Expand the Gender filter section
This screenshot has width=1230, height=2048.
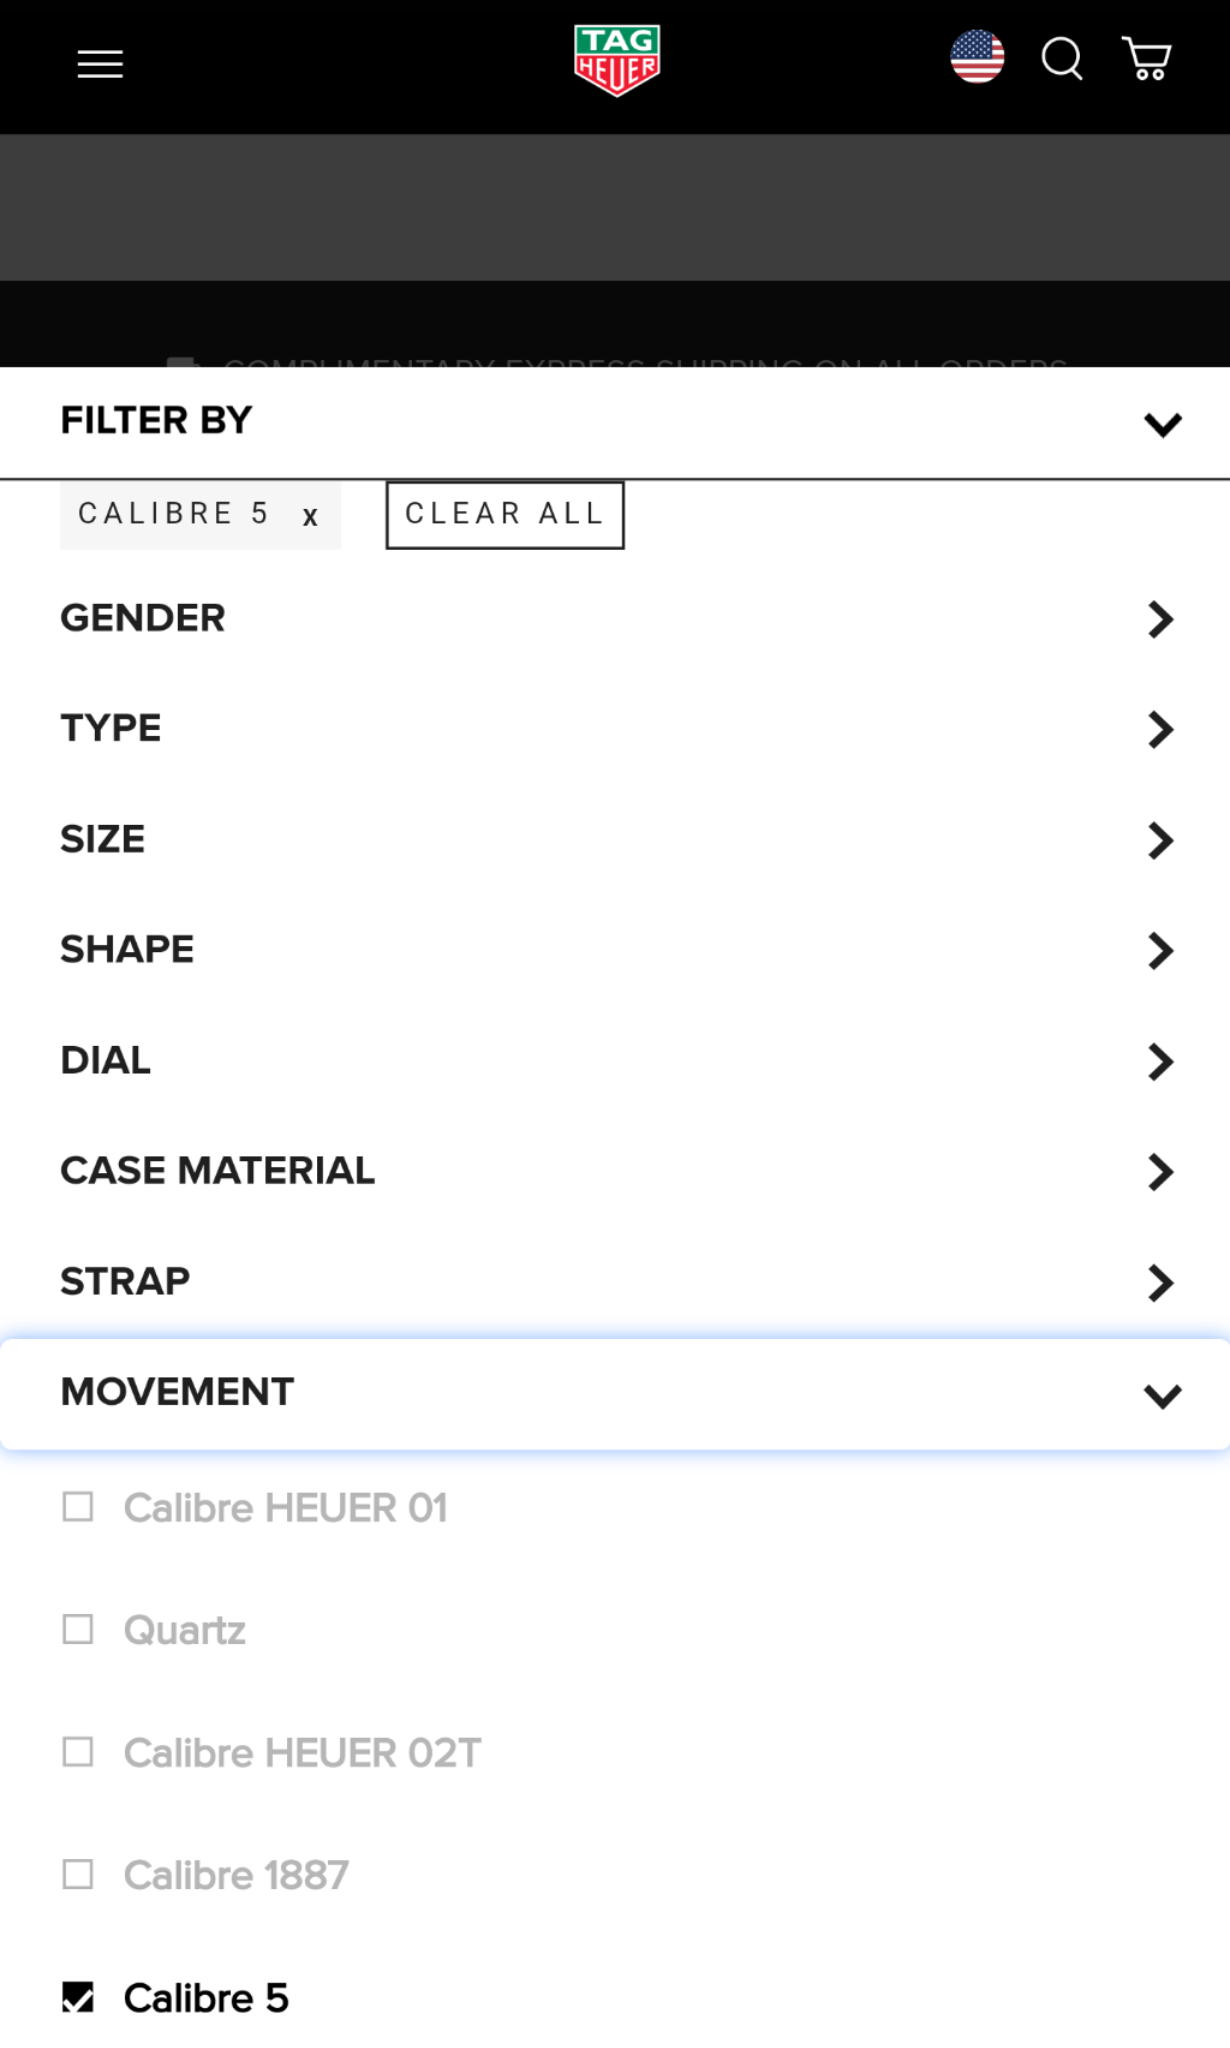click(1160, 619)
